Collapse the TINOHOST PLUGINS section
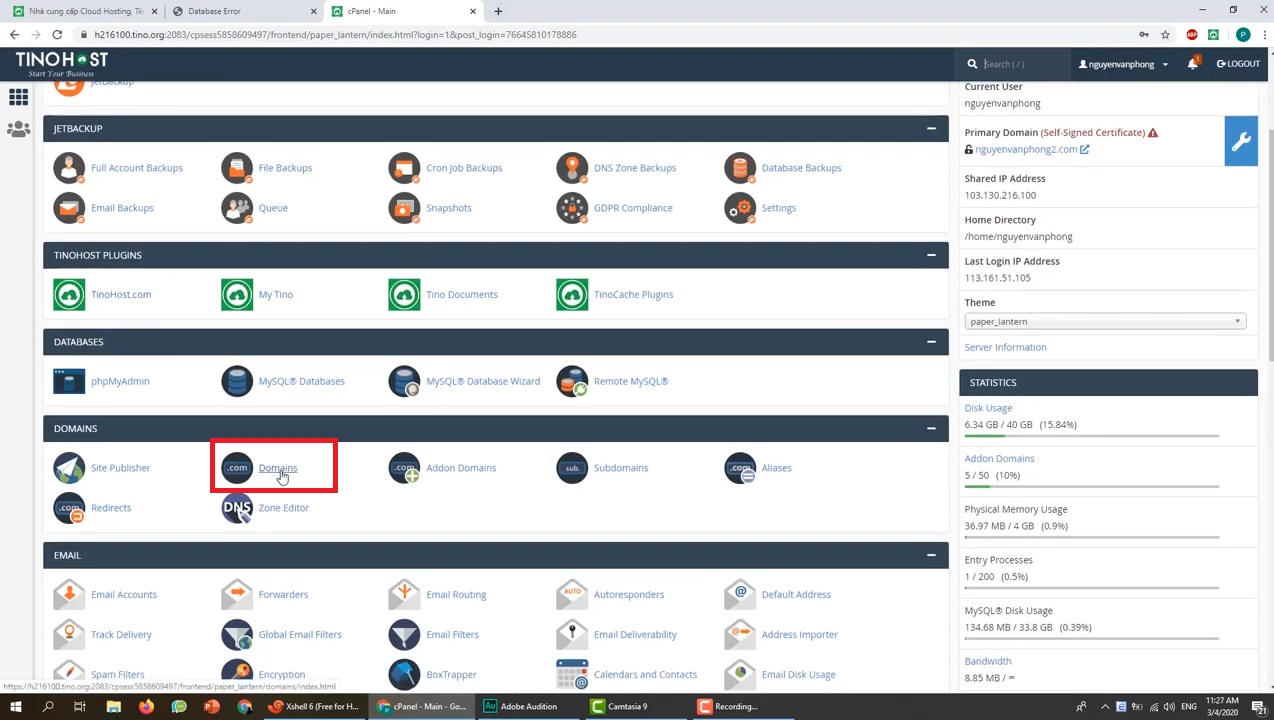The width and height of the screenshot is (1274, 720). (x=931, y=255)
